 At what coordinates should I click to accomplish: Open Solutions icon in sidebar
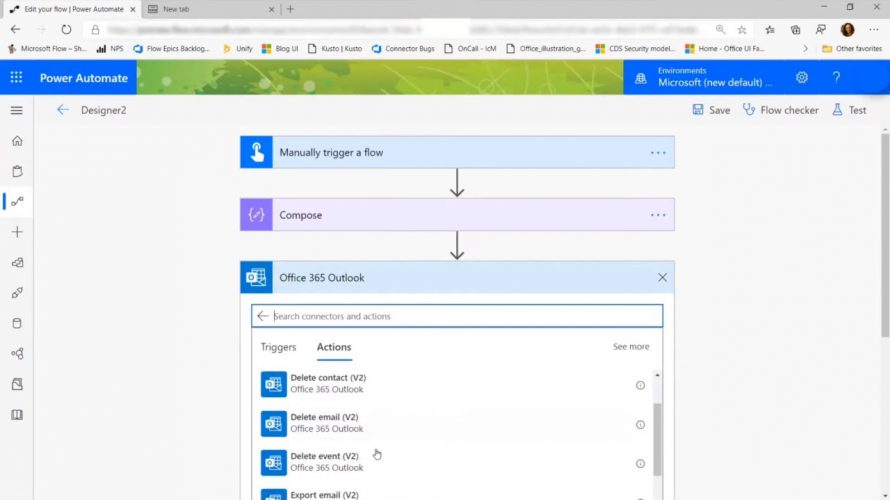[17, 384]
